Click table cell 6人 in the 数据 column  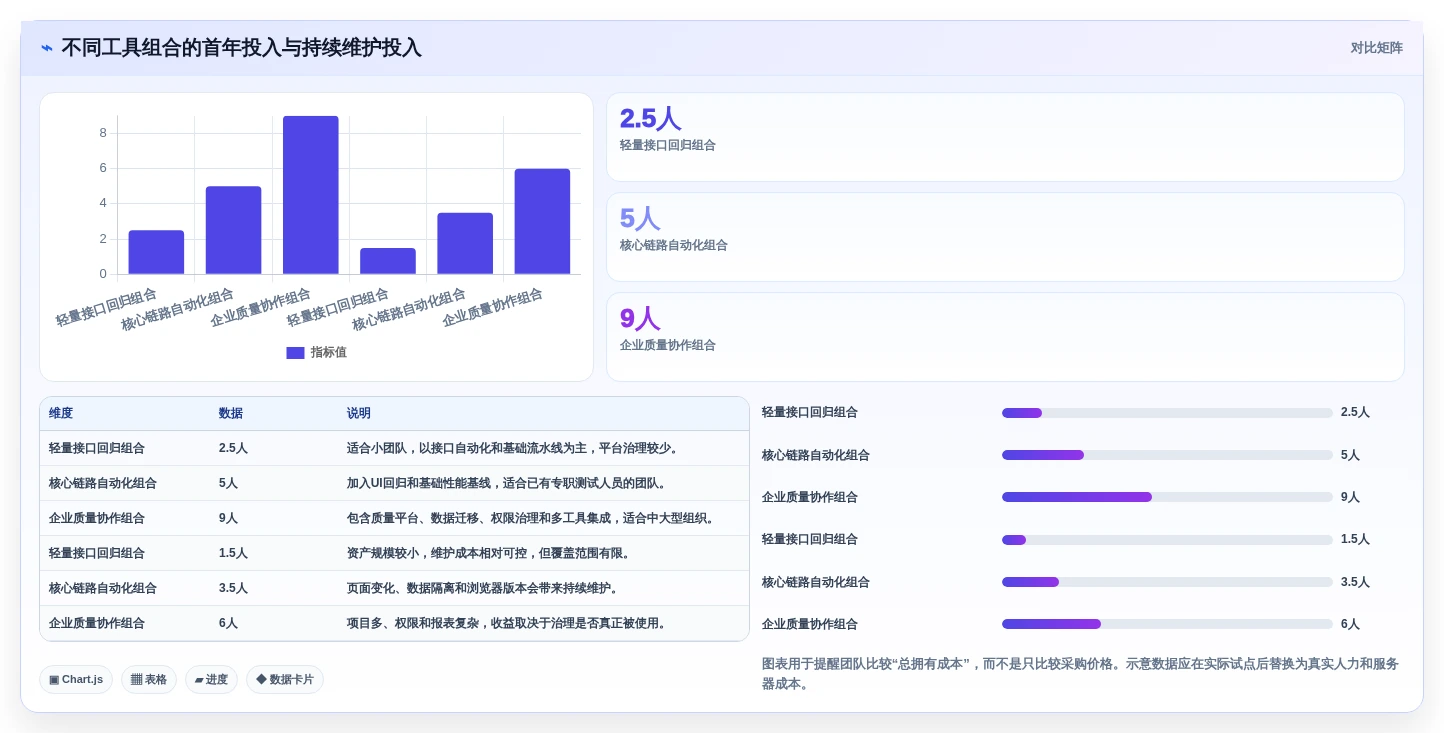(x=228, y=623)
